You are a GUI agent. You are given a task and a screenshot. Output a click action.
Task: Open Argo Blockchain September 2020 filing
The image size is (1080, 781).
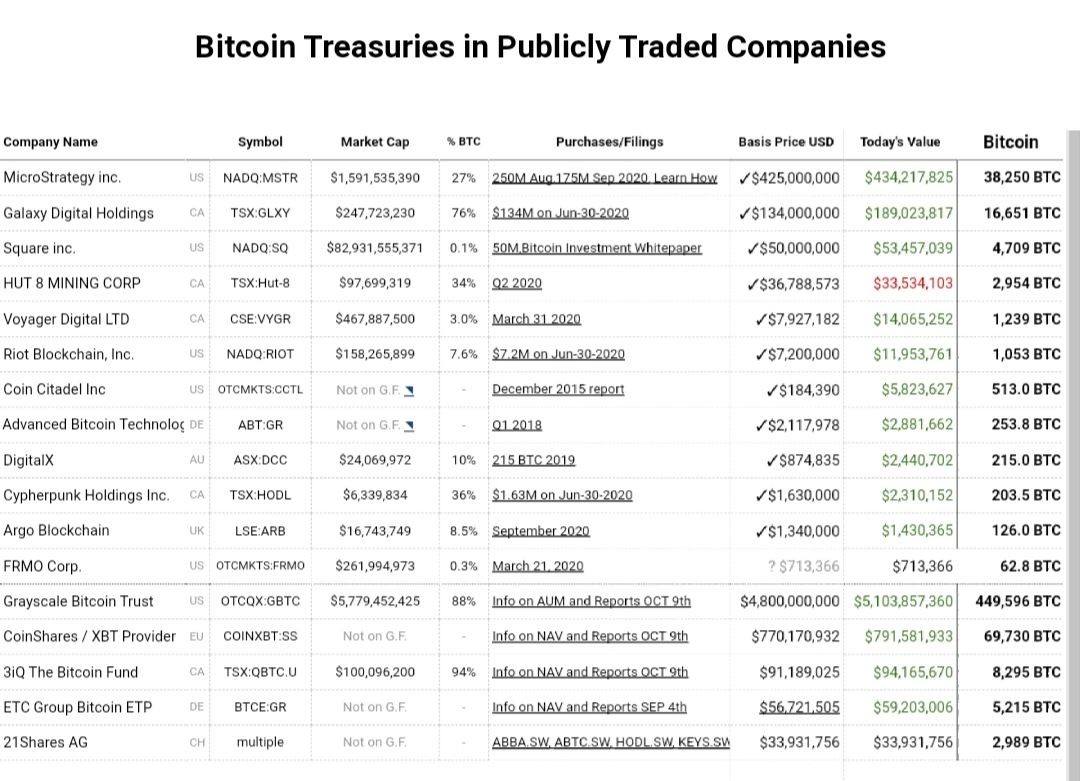tap(541, 531)
